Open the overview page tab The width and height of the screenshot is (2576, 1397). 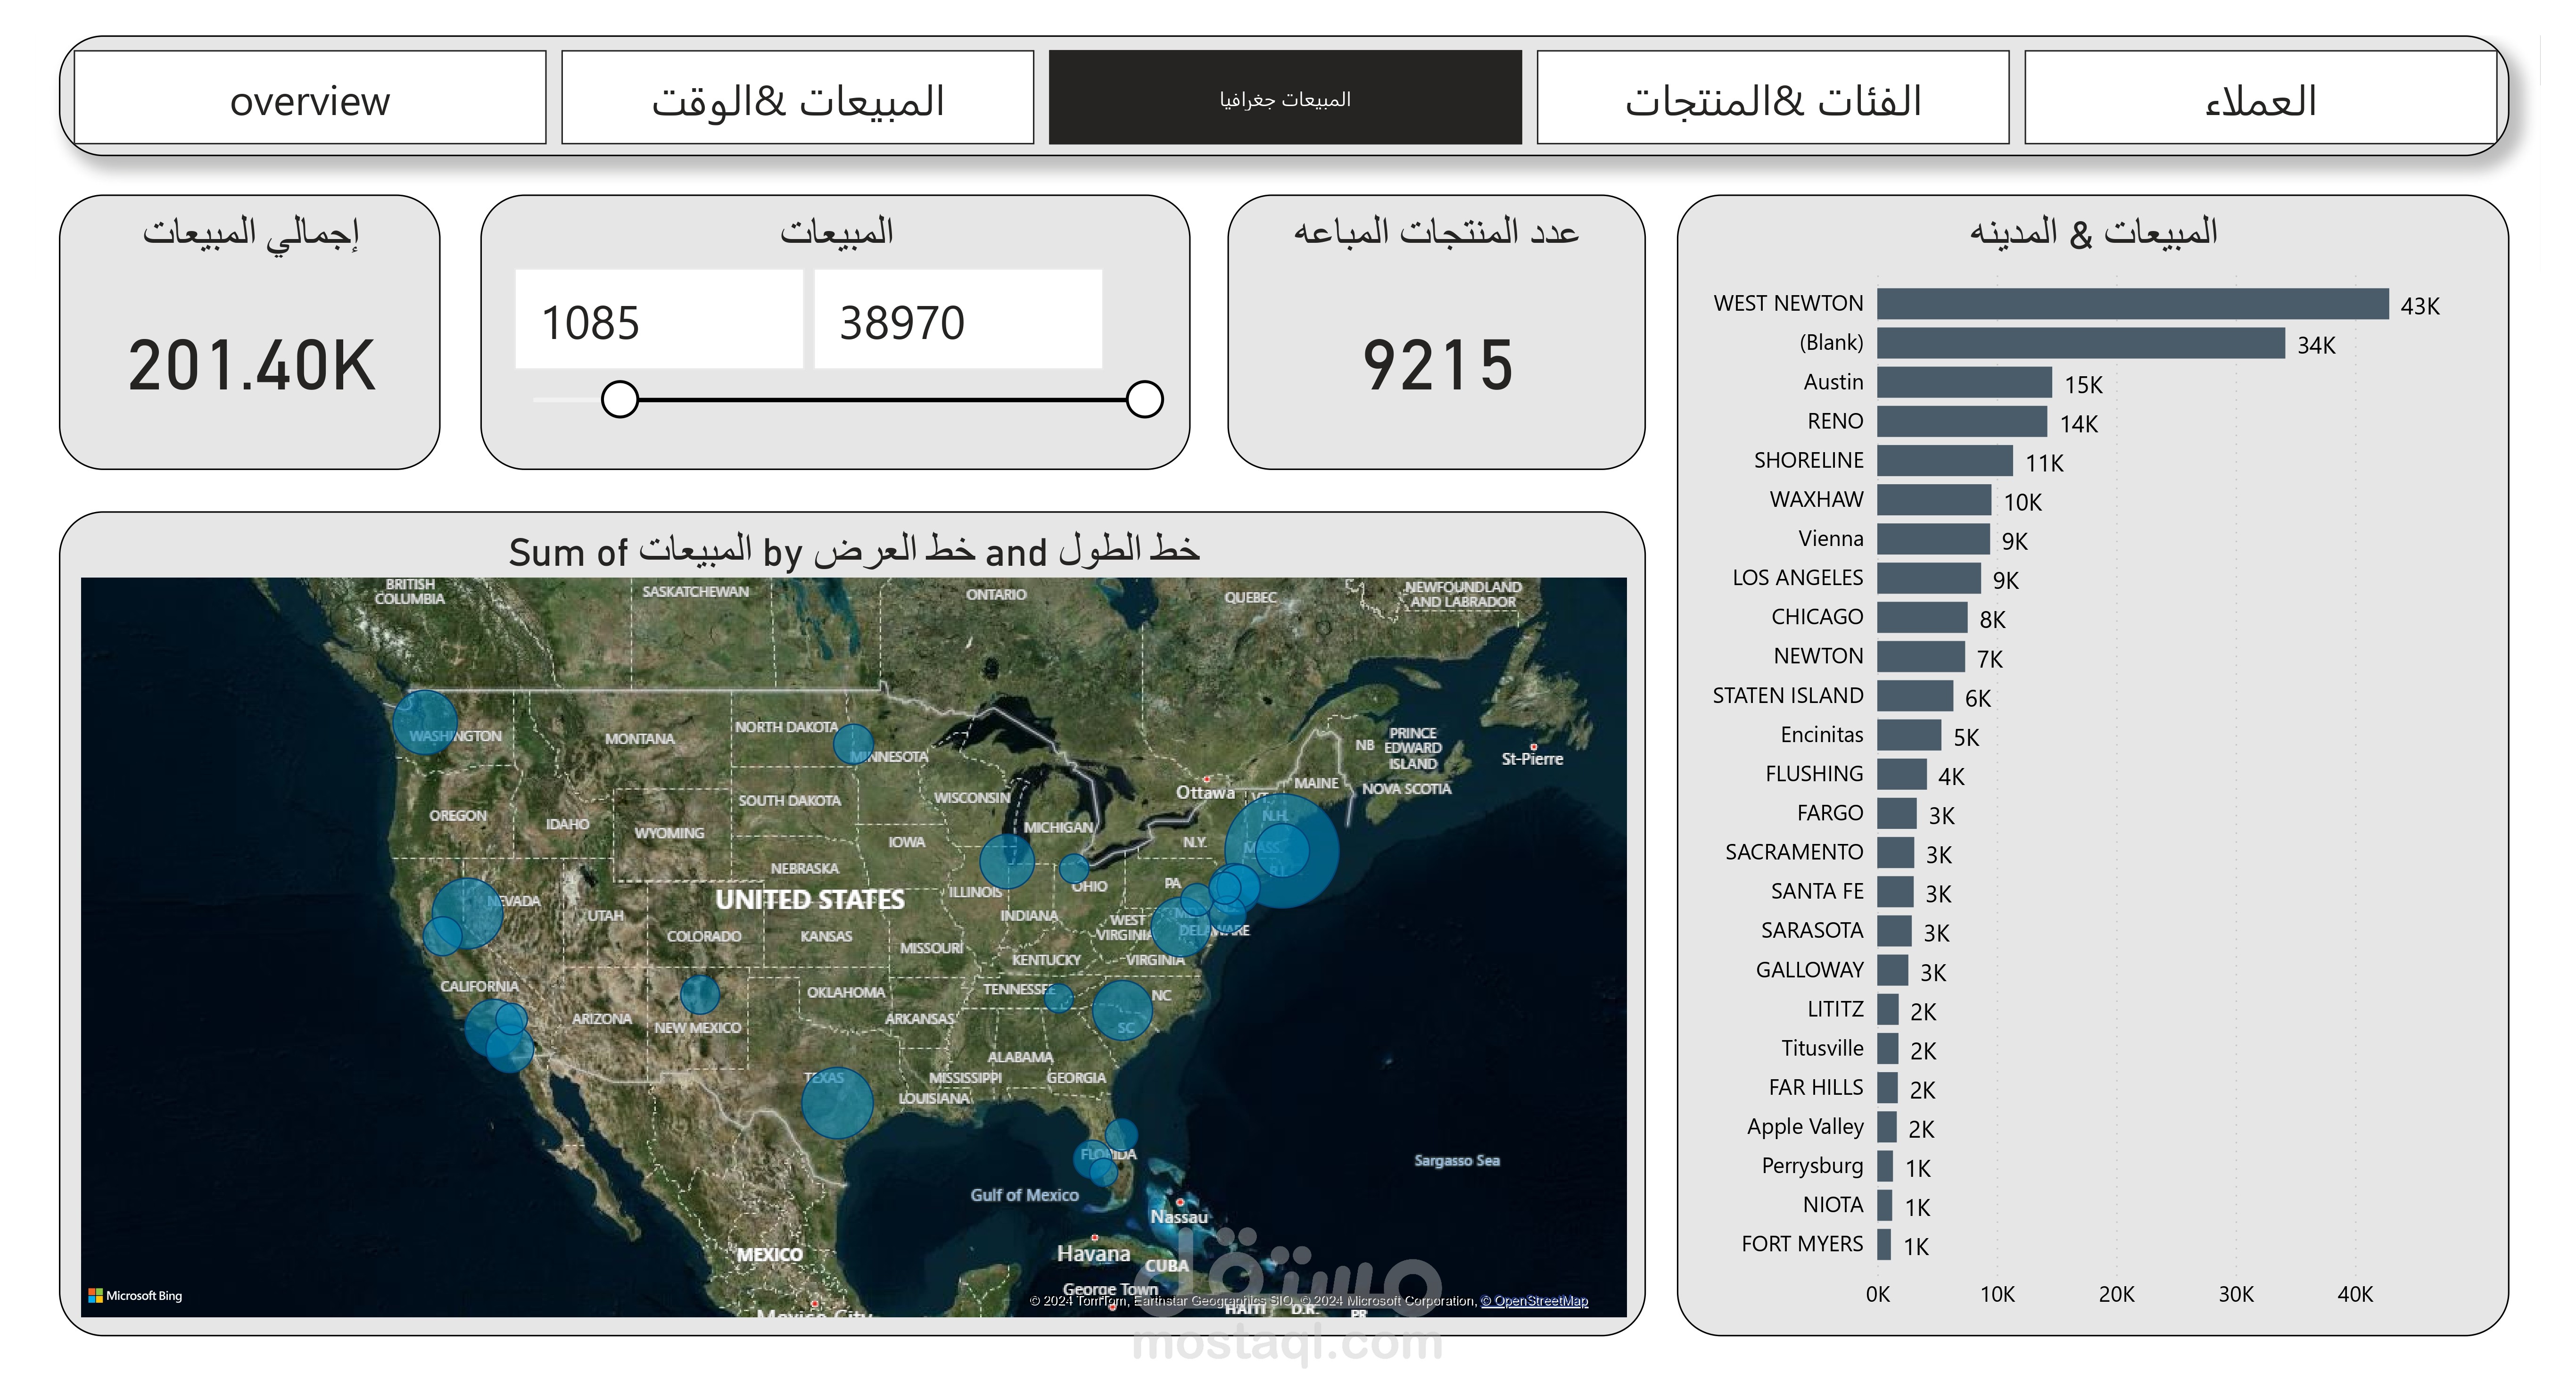pos(310,98)
